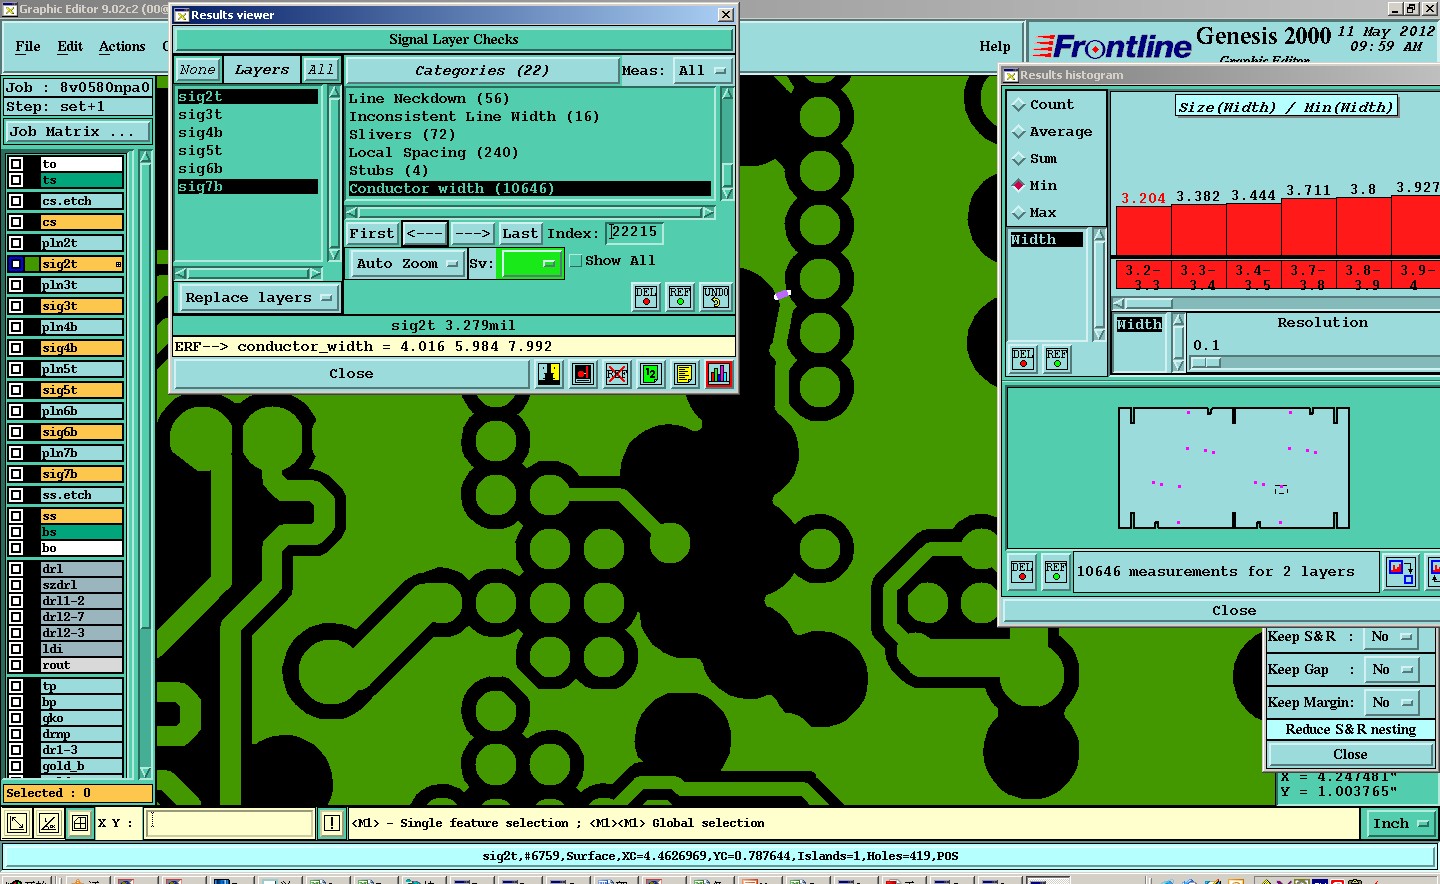This screenshot has width=1440, height=884.
Task: Click the black and yellow silhouette icon
Action: [x=549, y=374]
